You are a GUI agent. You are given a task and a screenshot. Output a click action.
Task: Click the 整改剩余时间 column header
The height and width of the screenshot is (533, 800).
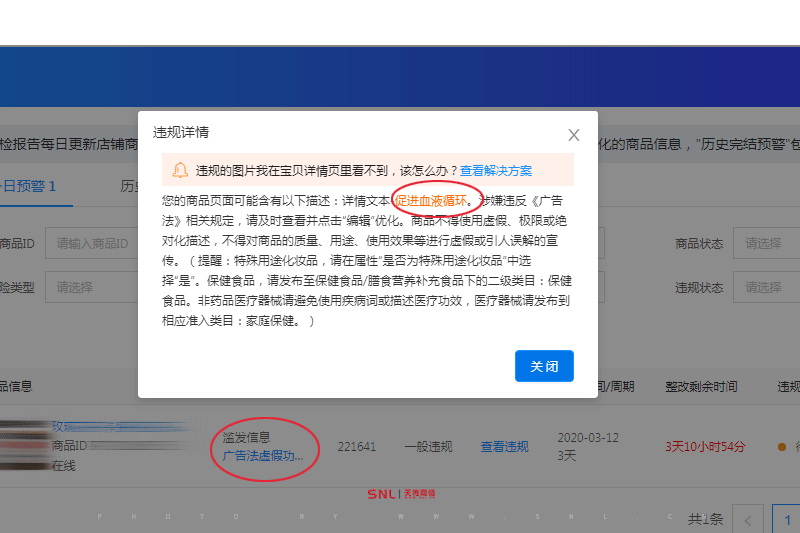(x=701, y=386)
